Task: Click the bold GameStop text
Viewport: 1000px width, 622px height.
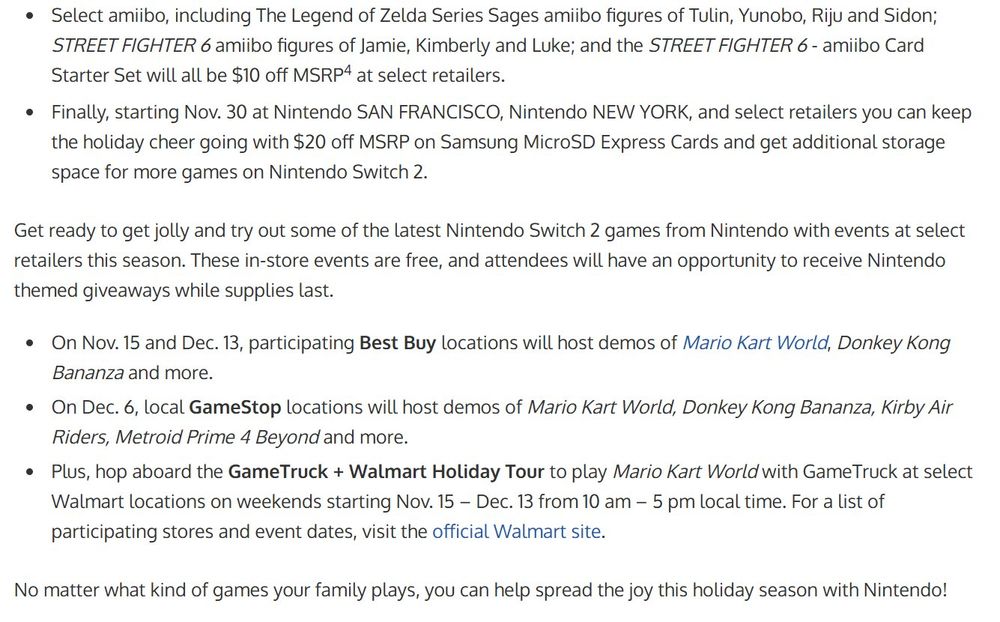Action: point(235,407)
